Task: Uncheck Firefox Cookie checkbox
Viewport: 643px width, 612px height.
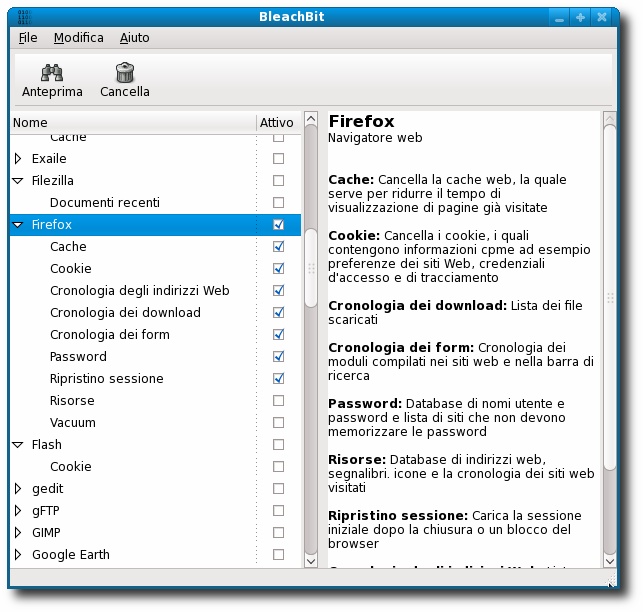Action: [278, 268]
